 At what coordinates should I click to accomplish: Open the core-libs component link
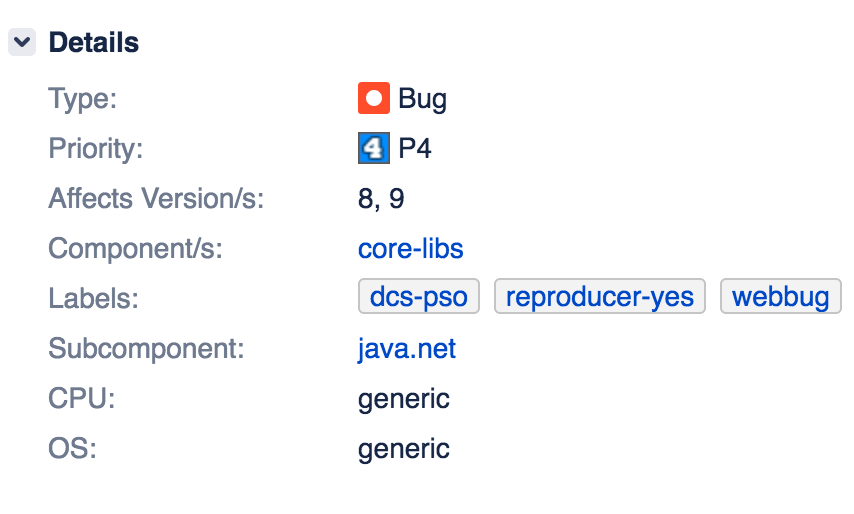[410, 249]
